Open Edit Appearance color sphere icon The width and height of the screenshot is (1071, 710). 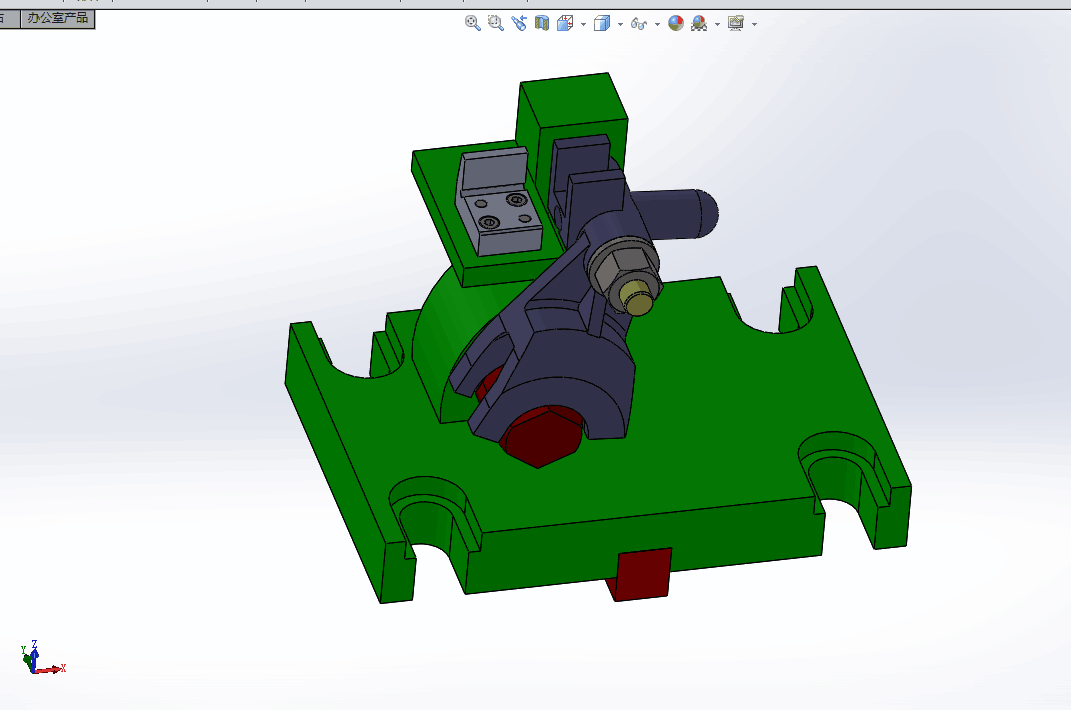coord(676,23)
